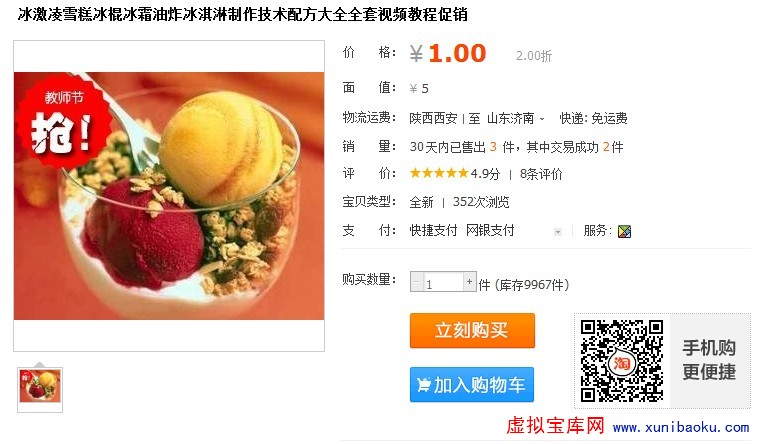Image resolution: width=760 pixels, height=444 pixels.
Task: Open the 8条评价 reviews link
Action: [541, 174]
